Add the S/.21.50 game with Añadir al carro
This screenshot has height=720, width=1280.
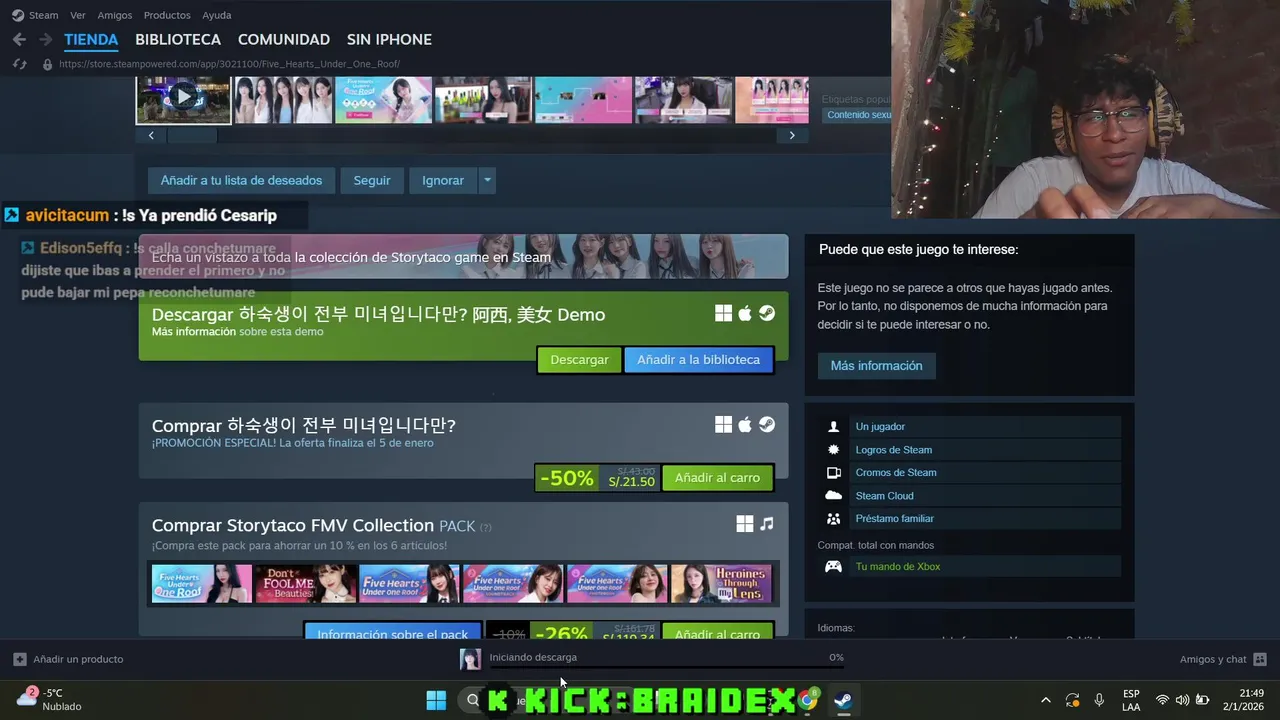tap(717, 478)
